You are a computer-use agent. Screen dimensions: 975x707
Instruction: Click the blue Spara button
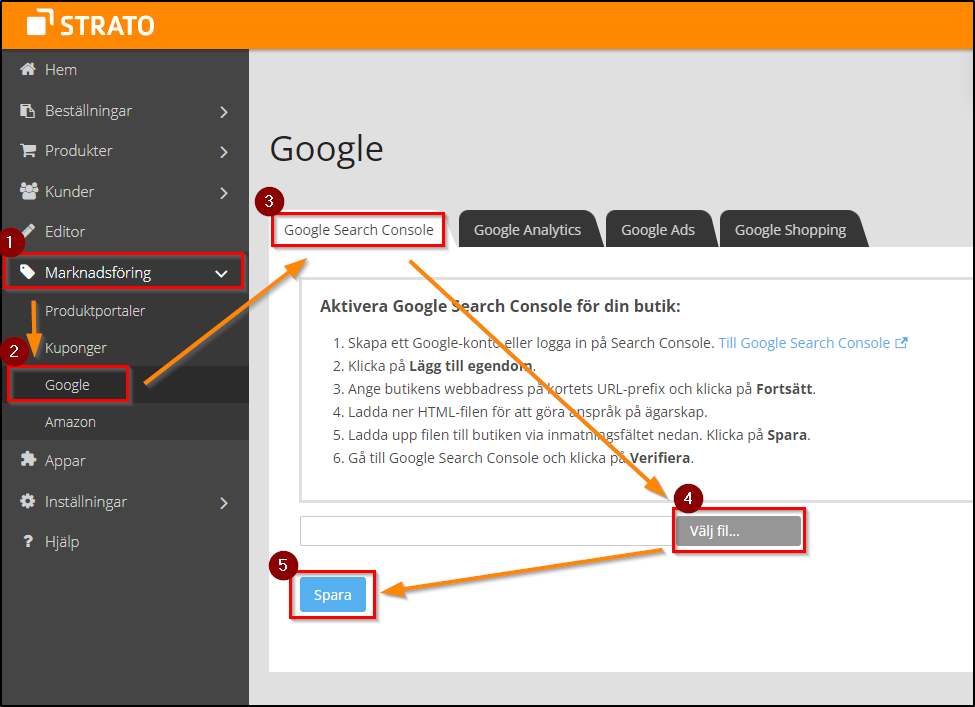(333, 595)
